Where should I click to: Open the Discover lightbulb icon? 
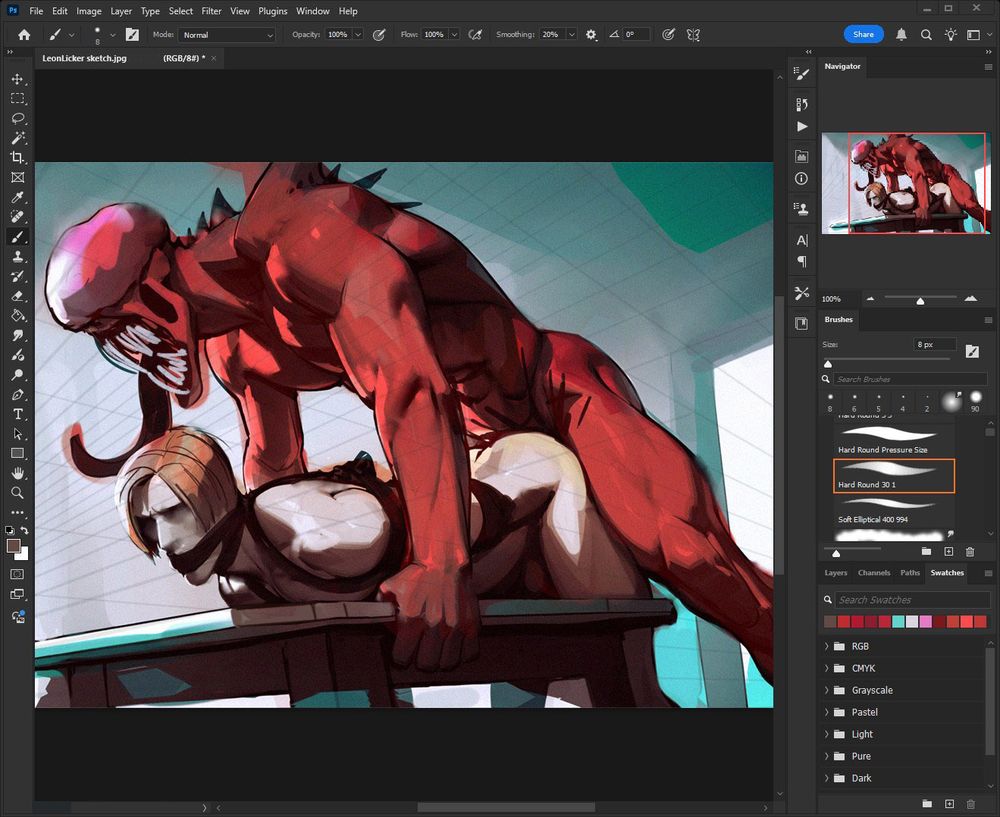tap(950, 34)
